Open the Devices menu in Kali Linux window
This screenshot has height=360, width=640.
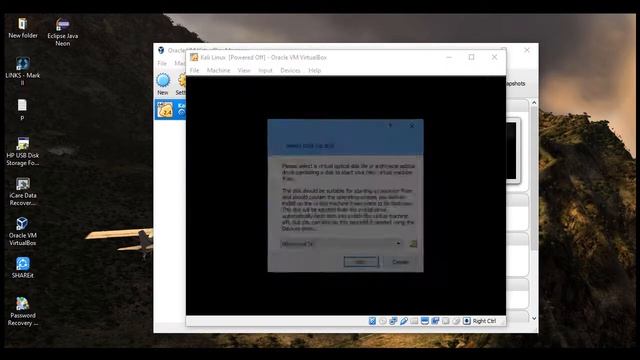[x=290, y=70]
